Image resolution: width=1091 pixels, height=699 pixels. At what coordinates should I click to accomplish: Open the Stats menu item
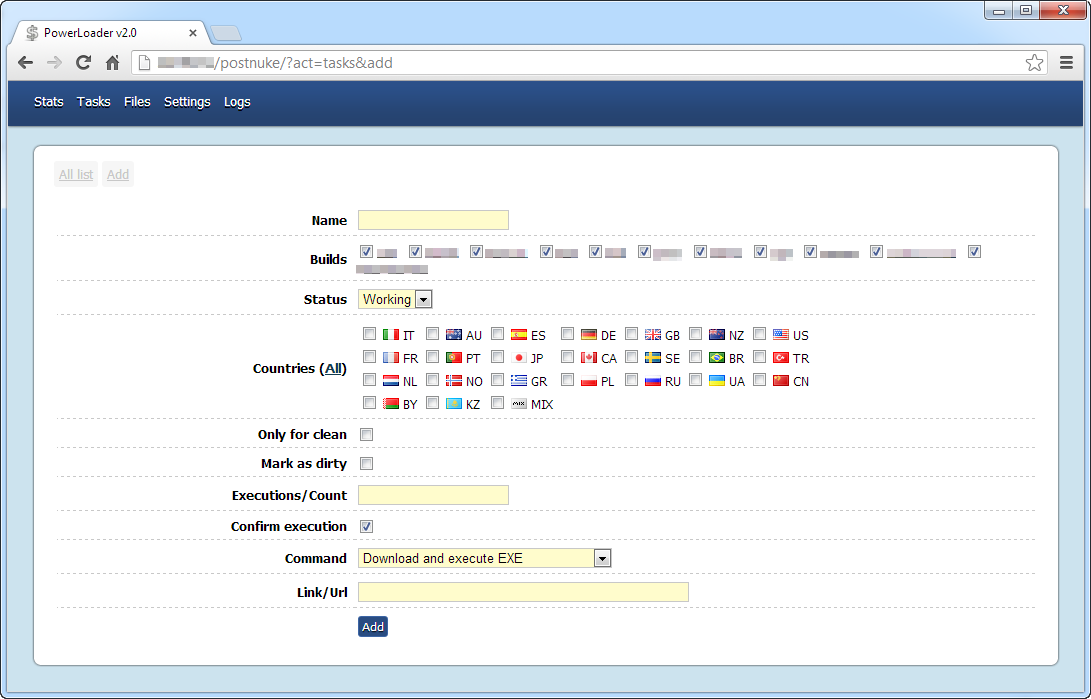click(x=49, y=102)
